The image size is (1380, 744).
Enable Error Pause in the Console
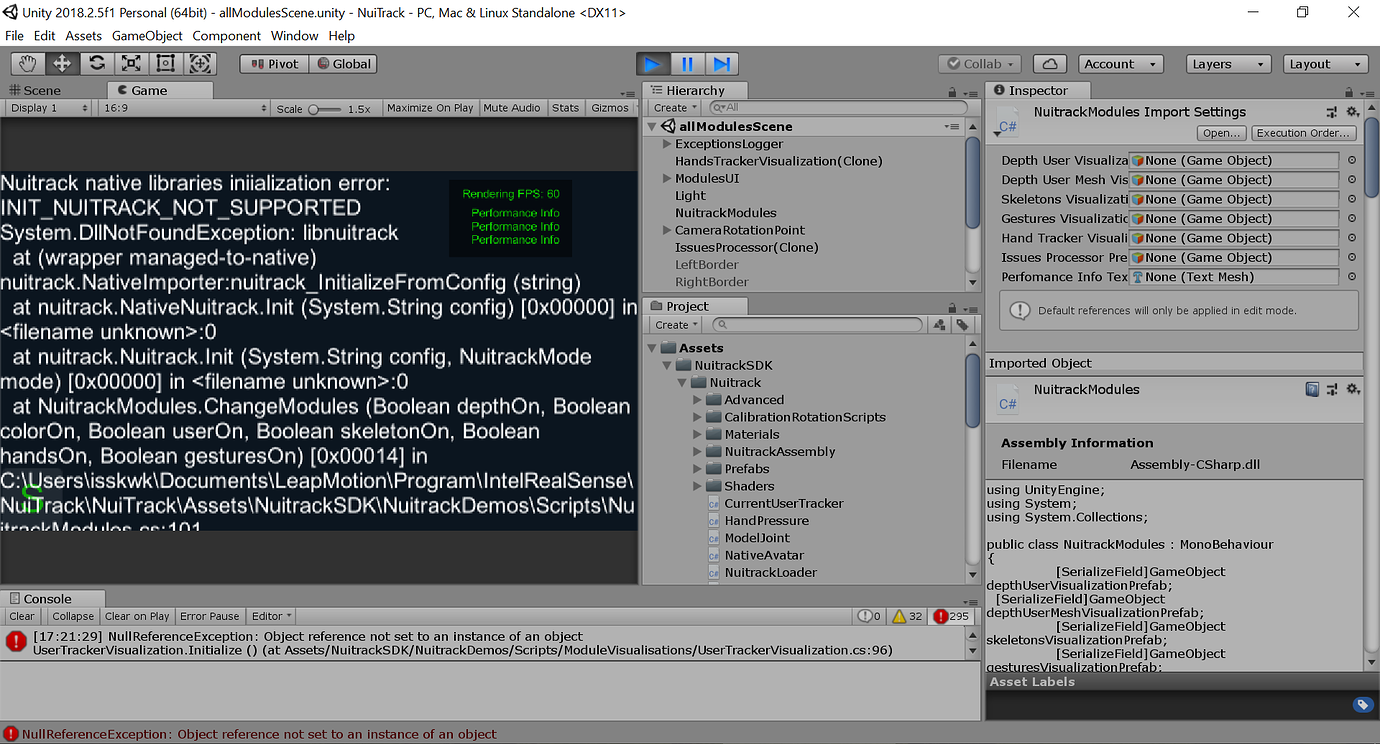(x=209, y=616)
